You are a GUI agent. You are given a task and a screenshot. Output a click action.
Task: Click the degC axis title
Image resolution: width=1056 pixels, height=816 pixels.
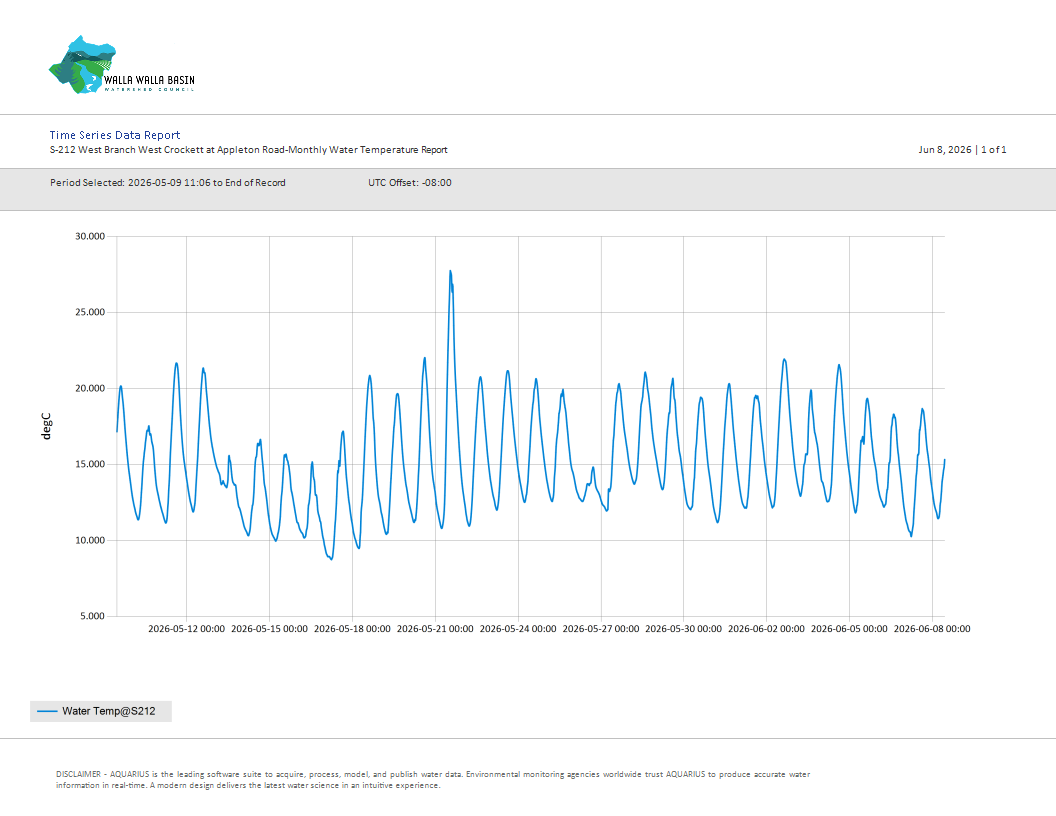[46, 426]
